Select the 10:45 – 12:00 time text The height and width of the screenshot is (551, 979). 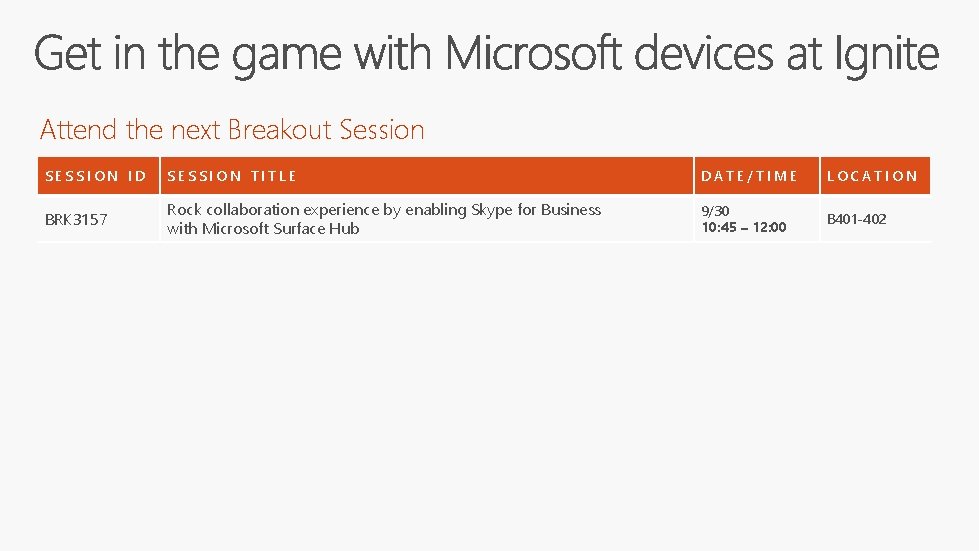click(743, 228)
